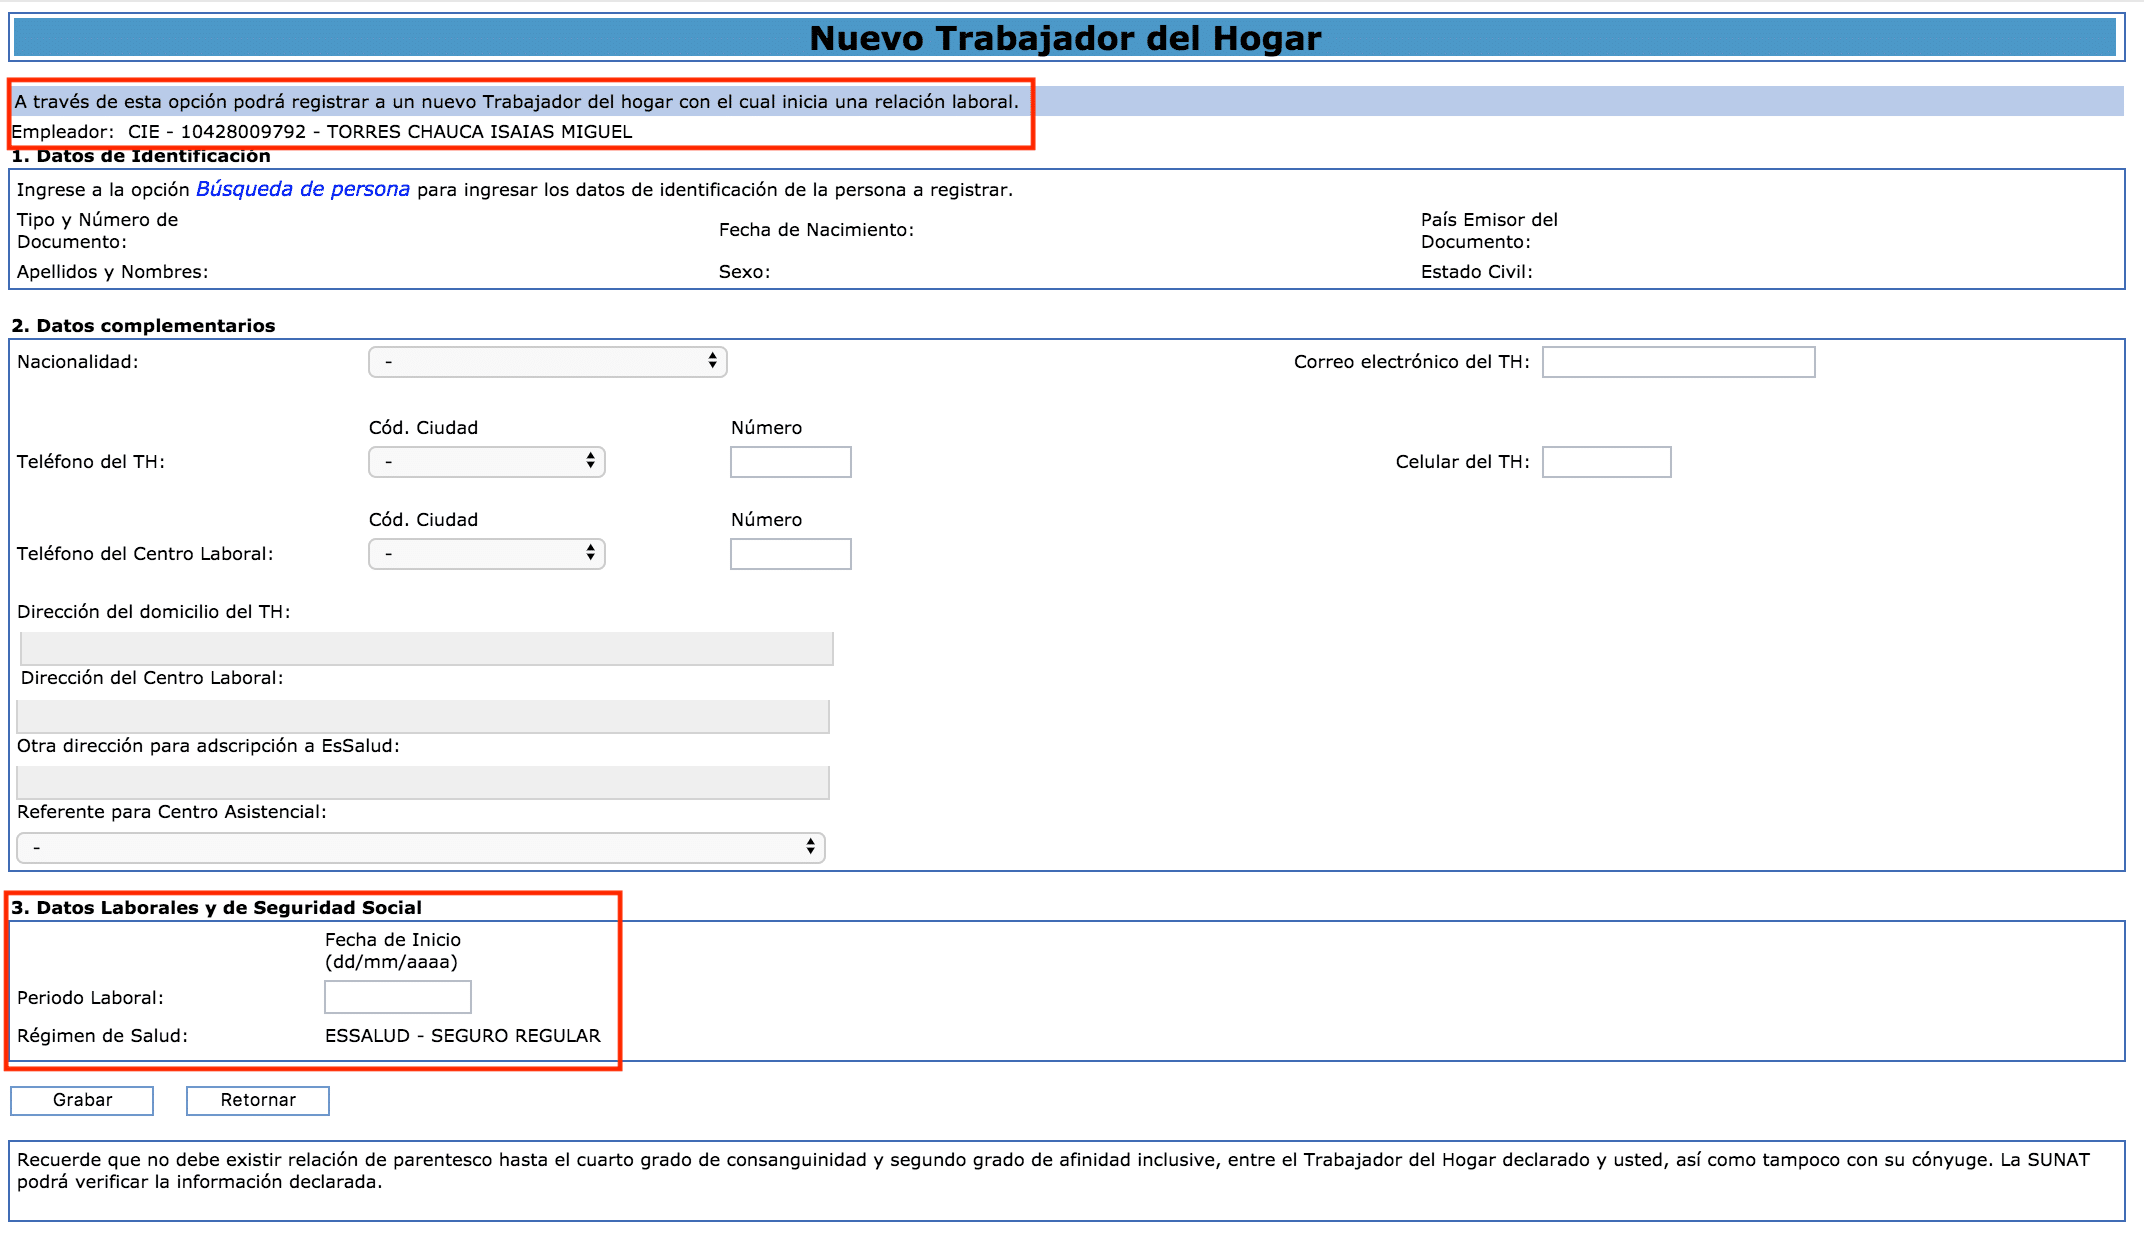2144x1242 pixels.
Task: Click the Empleador CIE TORRES CHAUCA line
Action: tap(322, 131)
